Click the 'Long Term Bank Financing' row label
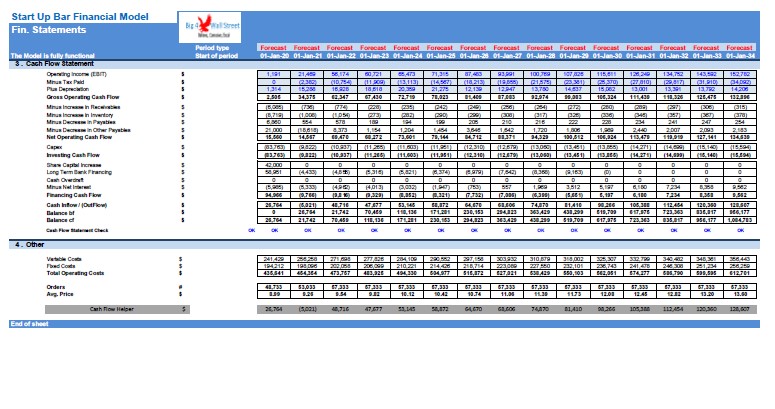 (x=79, y=173)
